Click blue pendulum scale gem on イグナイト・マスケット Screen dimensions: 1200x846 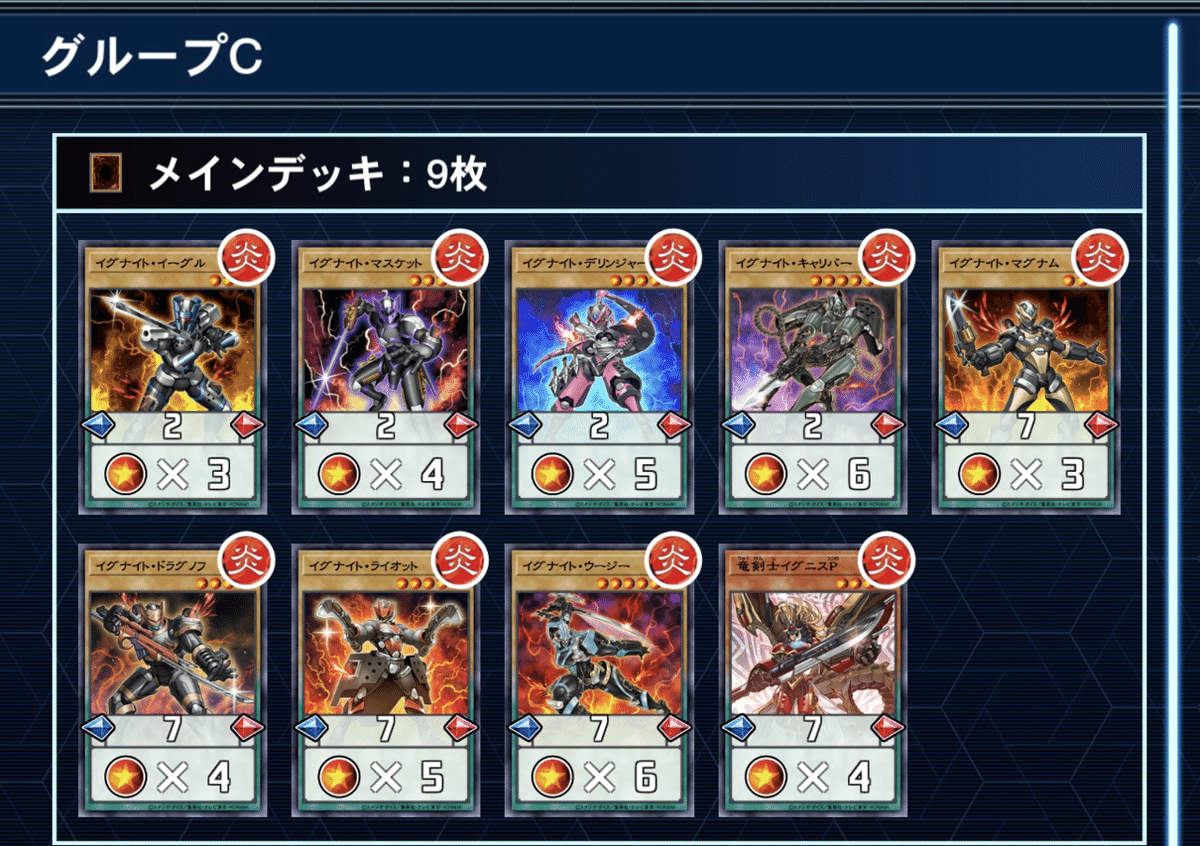(x=311, y=426)
